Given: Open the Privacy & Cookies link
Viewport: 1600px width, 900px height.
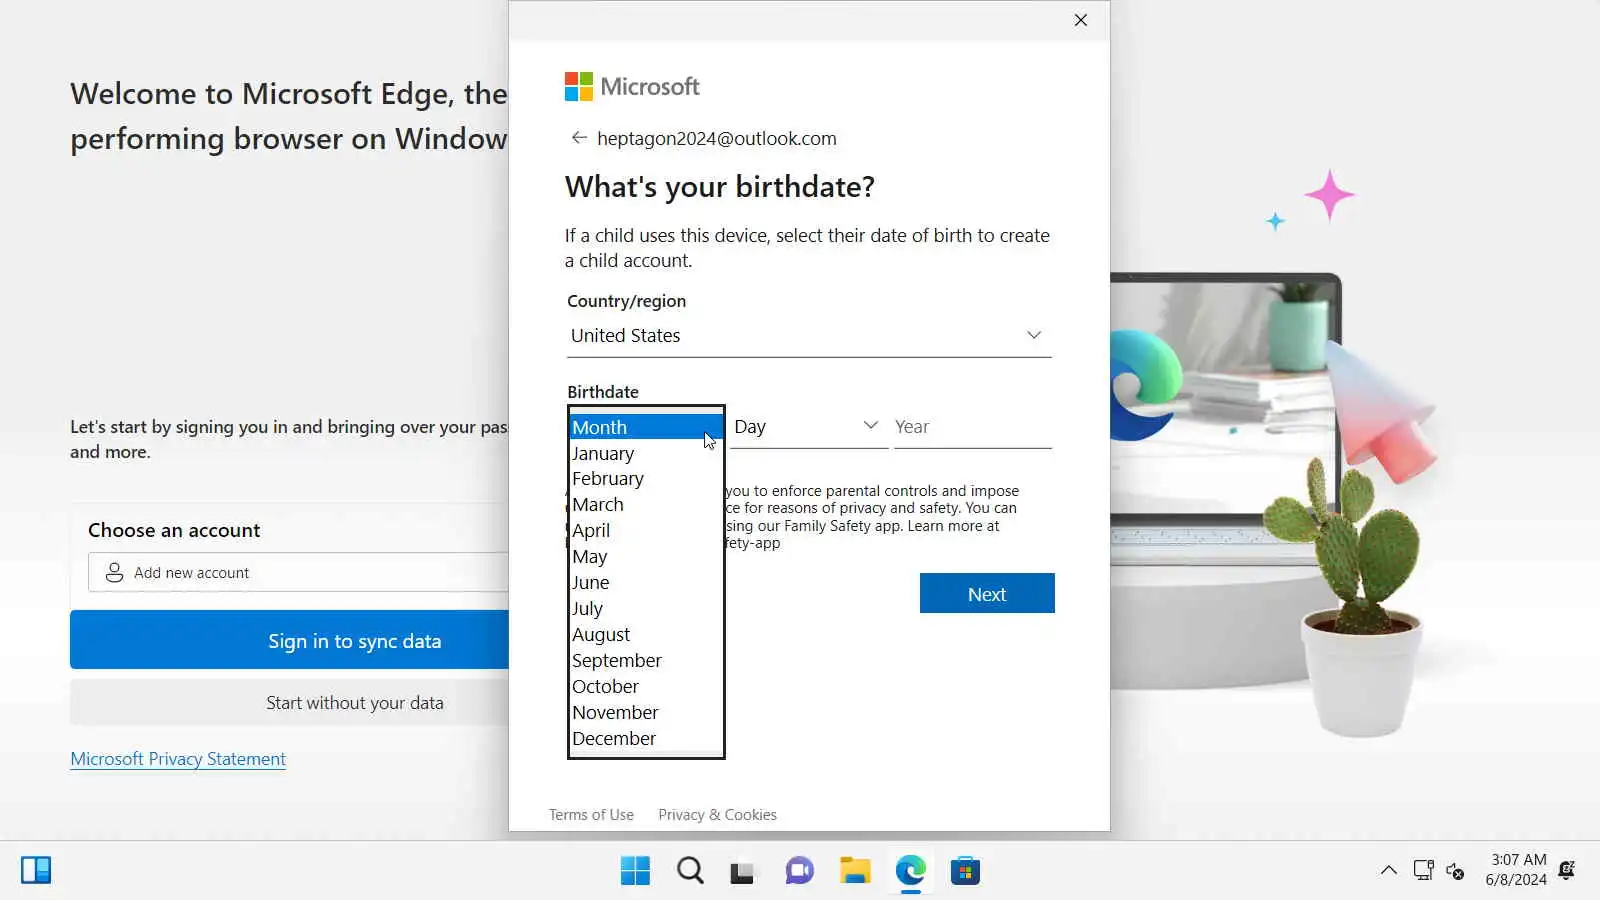Looking at the screenshot, I should [x=717, y=815].
